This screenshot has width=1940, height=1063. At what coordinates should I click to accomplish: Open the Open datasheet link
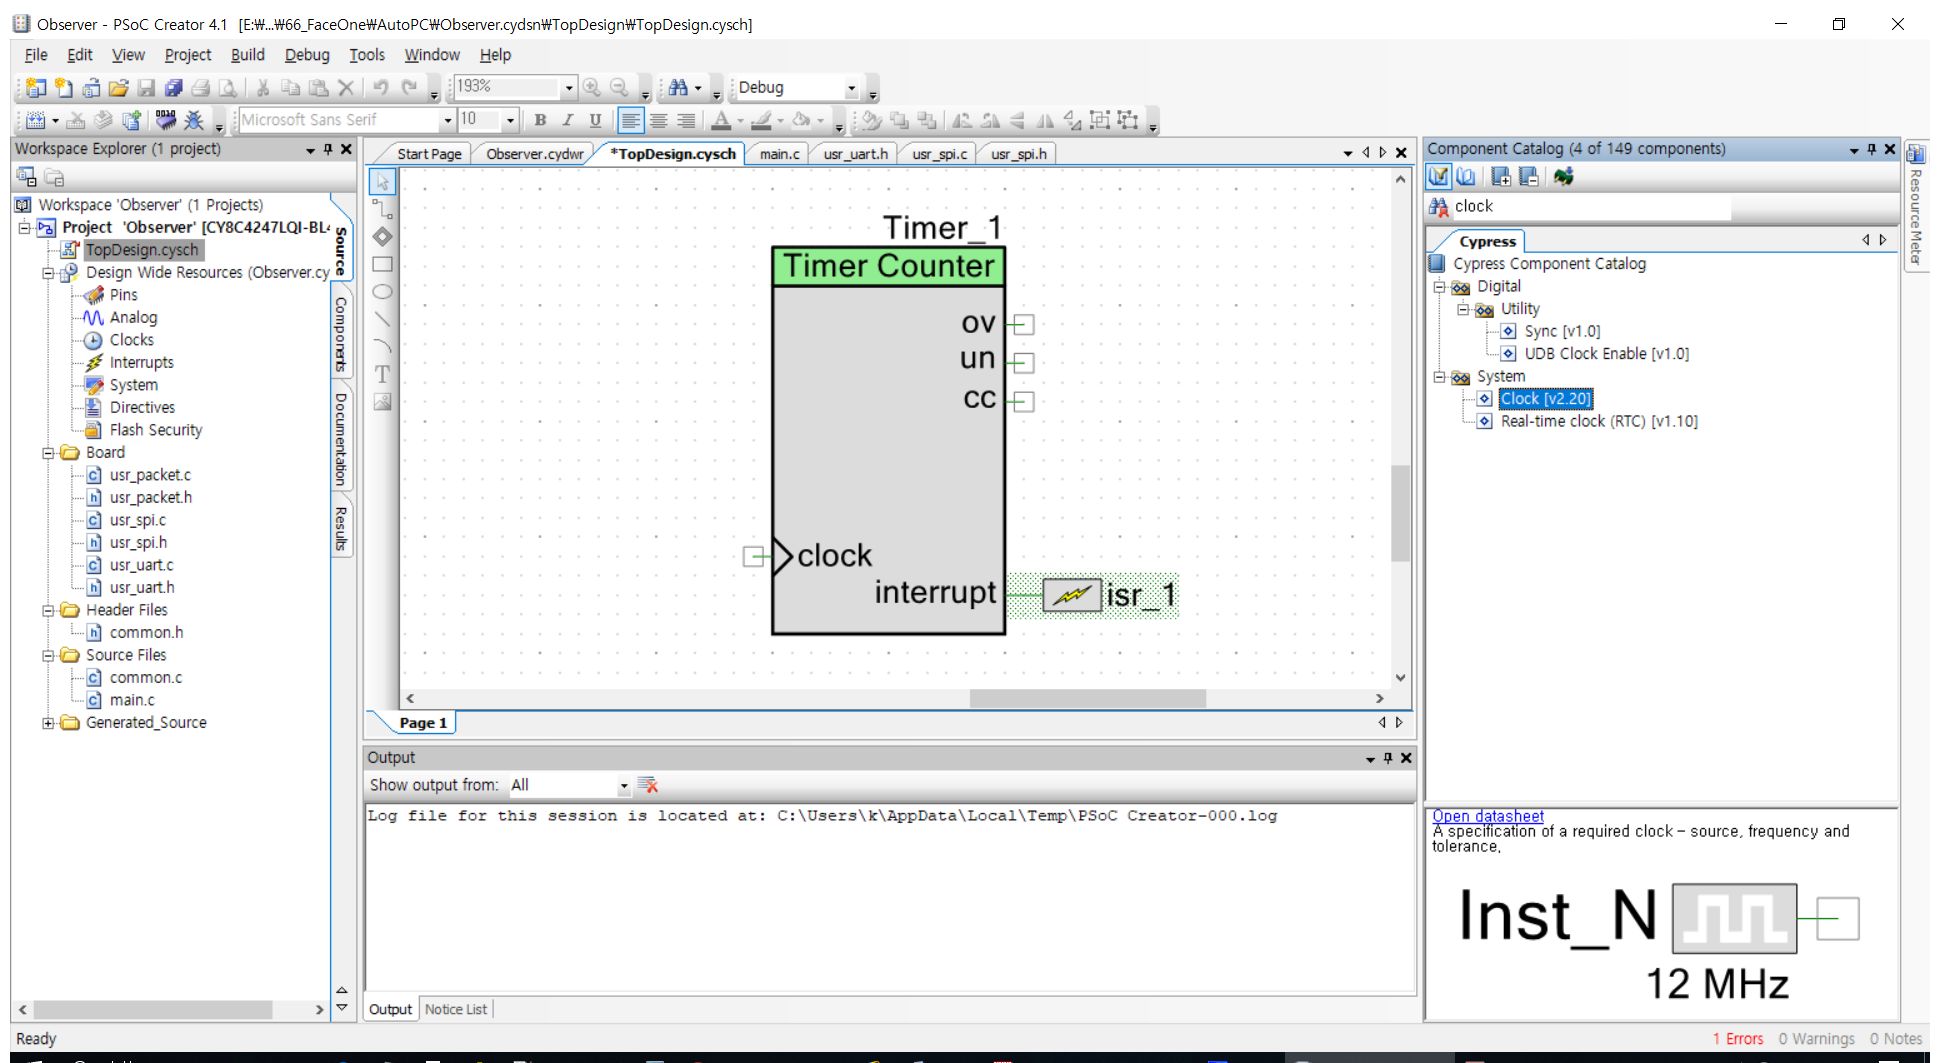[x=1487, y=816]
